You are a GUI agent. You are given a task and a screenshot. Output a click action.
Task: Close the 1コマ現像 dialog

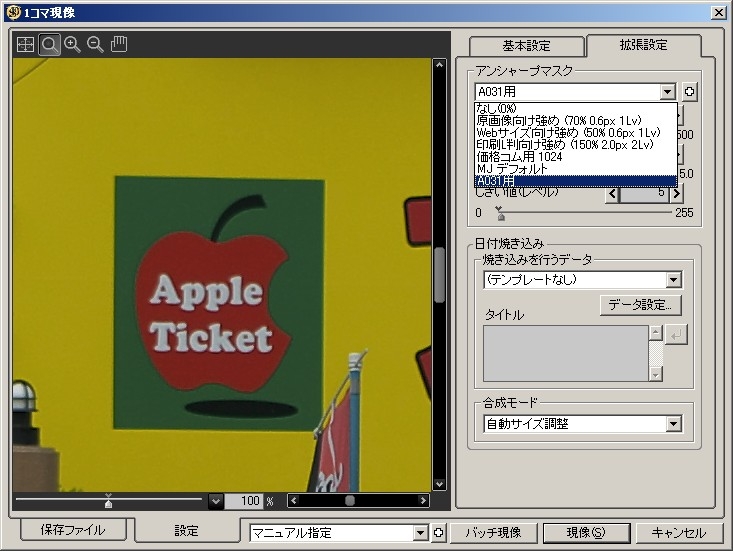click(719, 13)
